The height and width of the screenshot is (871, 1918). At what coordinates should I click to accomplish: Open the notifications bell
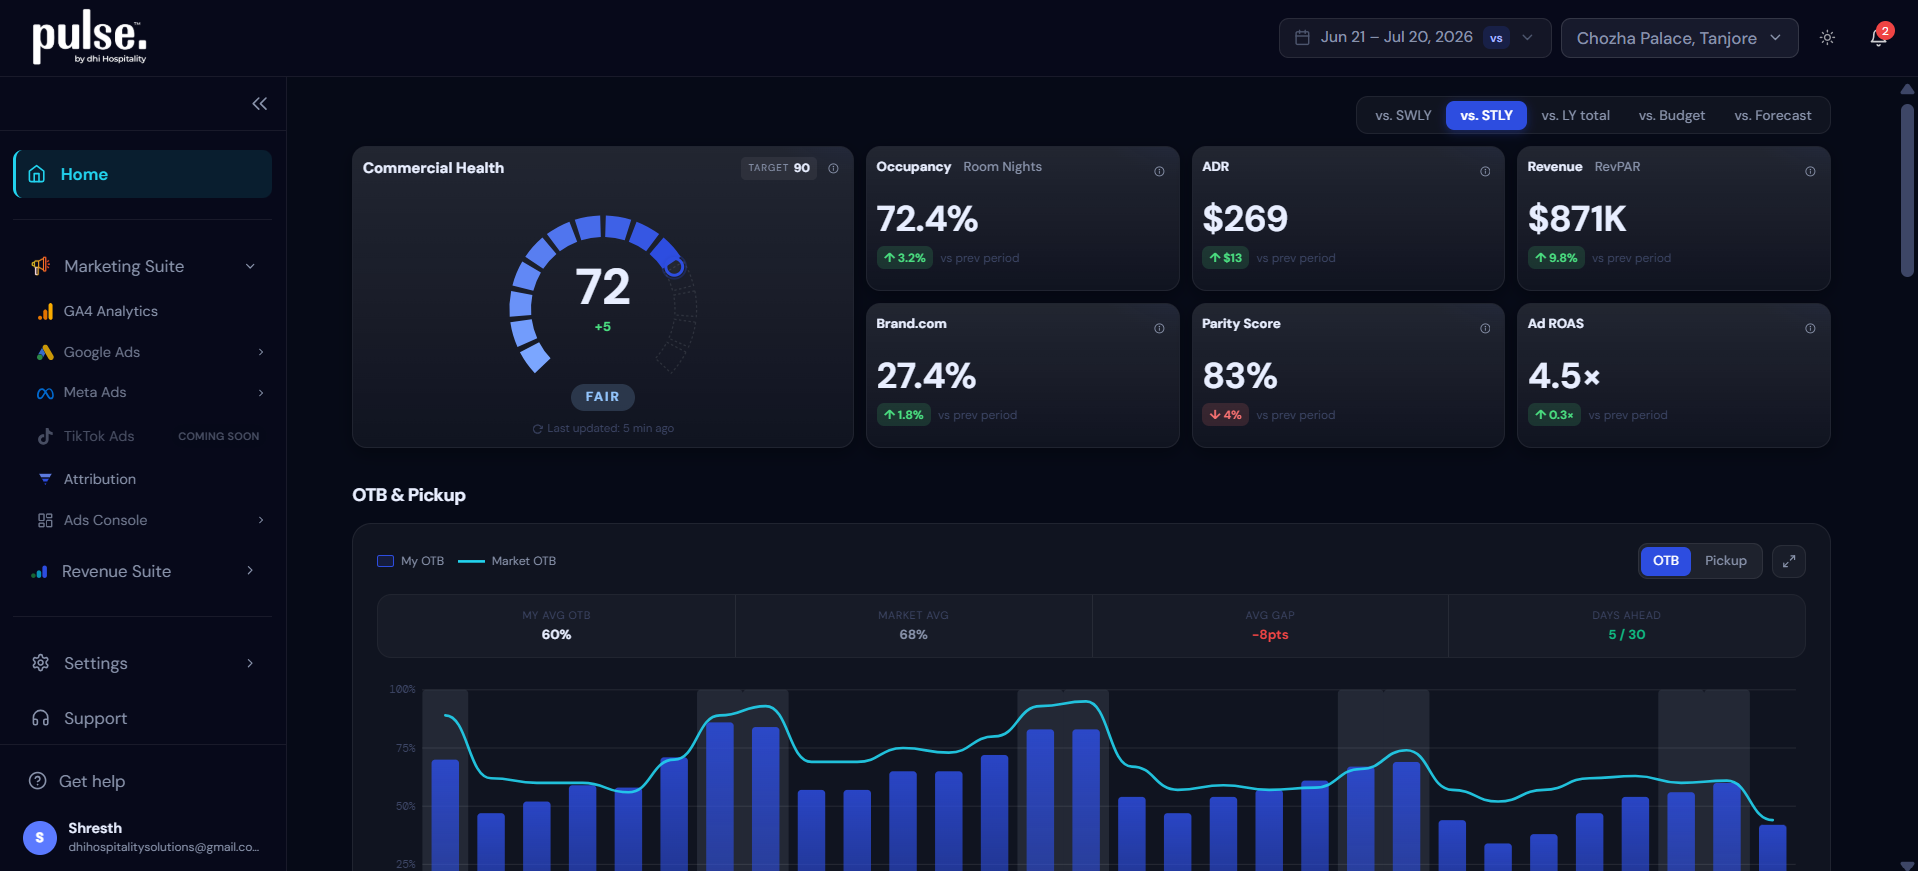pos(1879,38)
